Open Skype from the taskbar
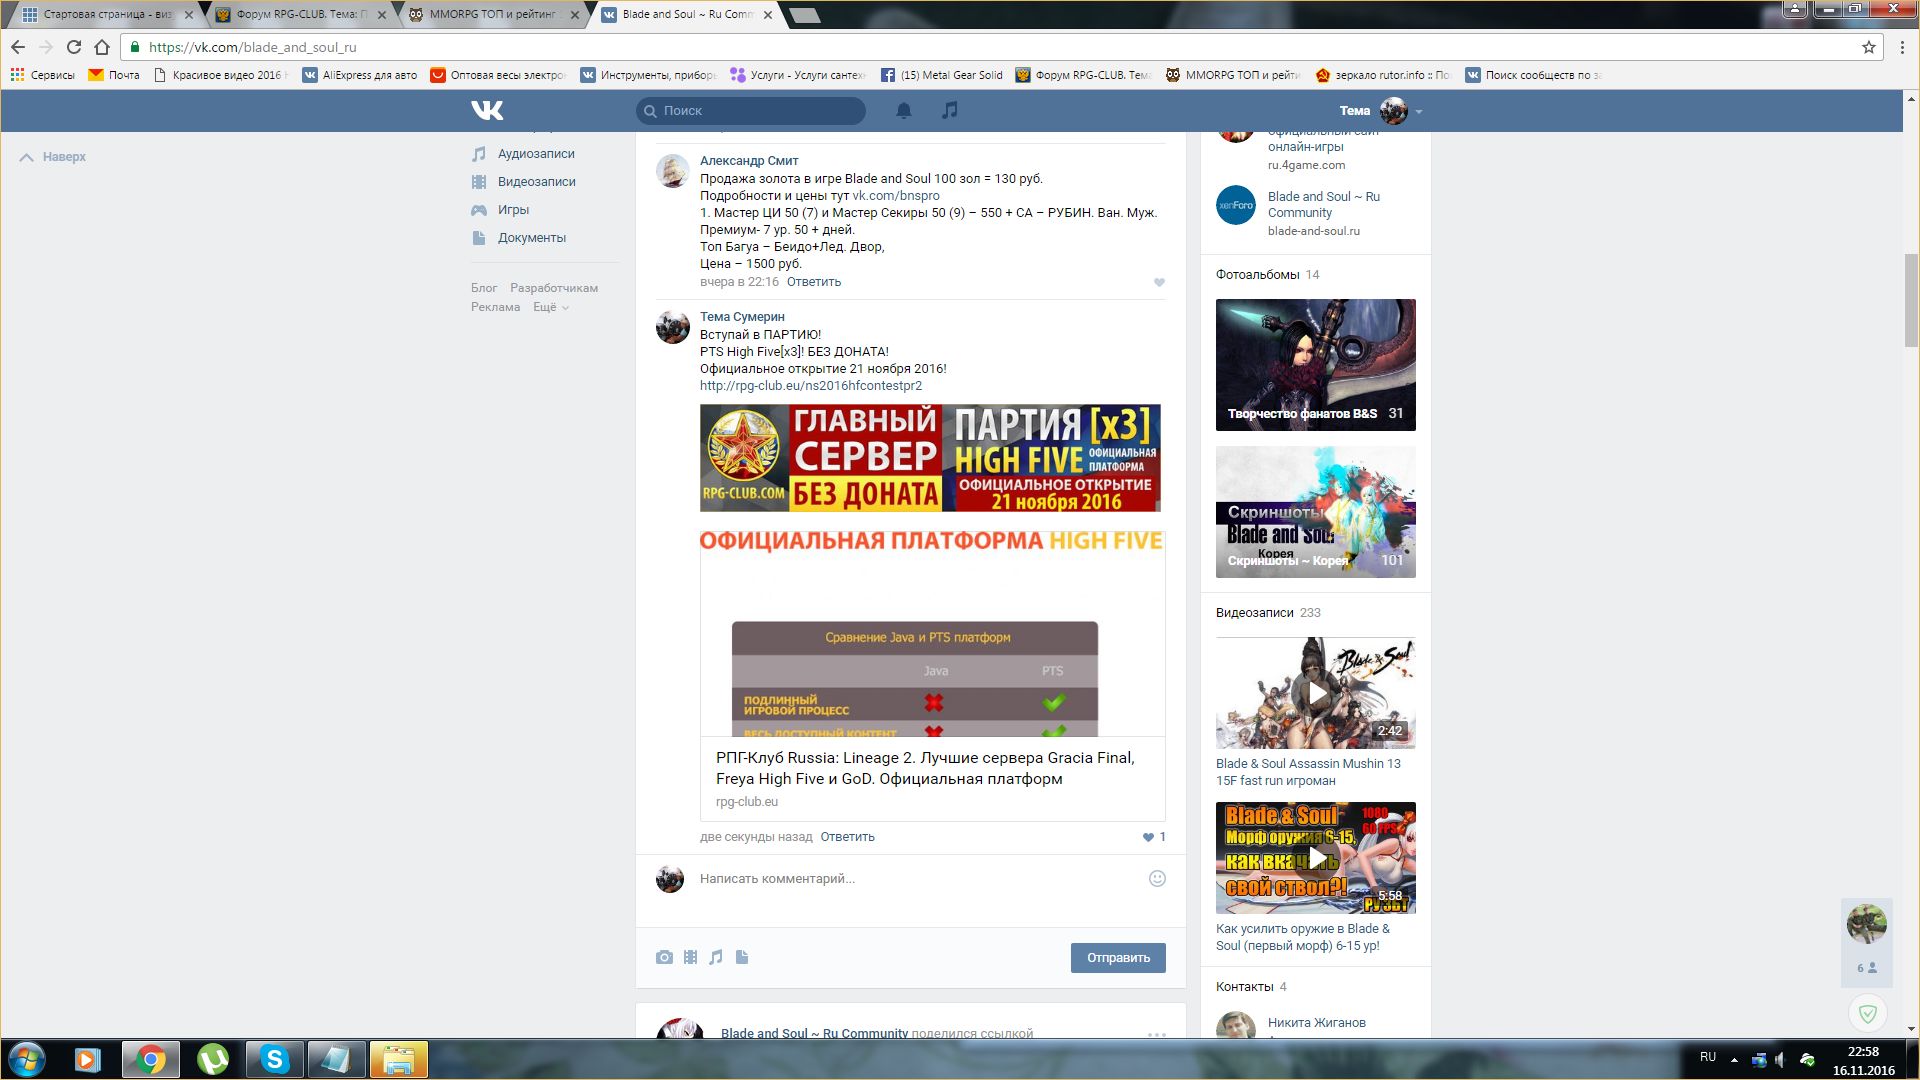Screen dimensions: 1920x1080 pos(274,1059)
